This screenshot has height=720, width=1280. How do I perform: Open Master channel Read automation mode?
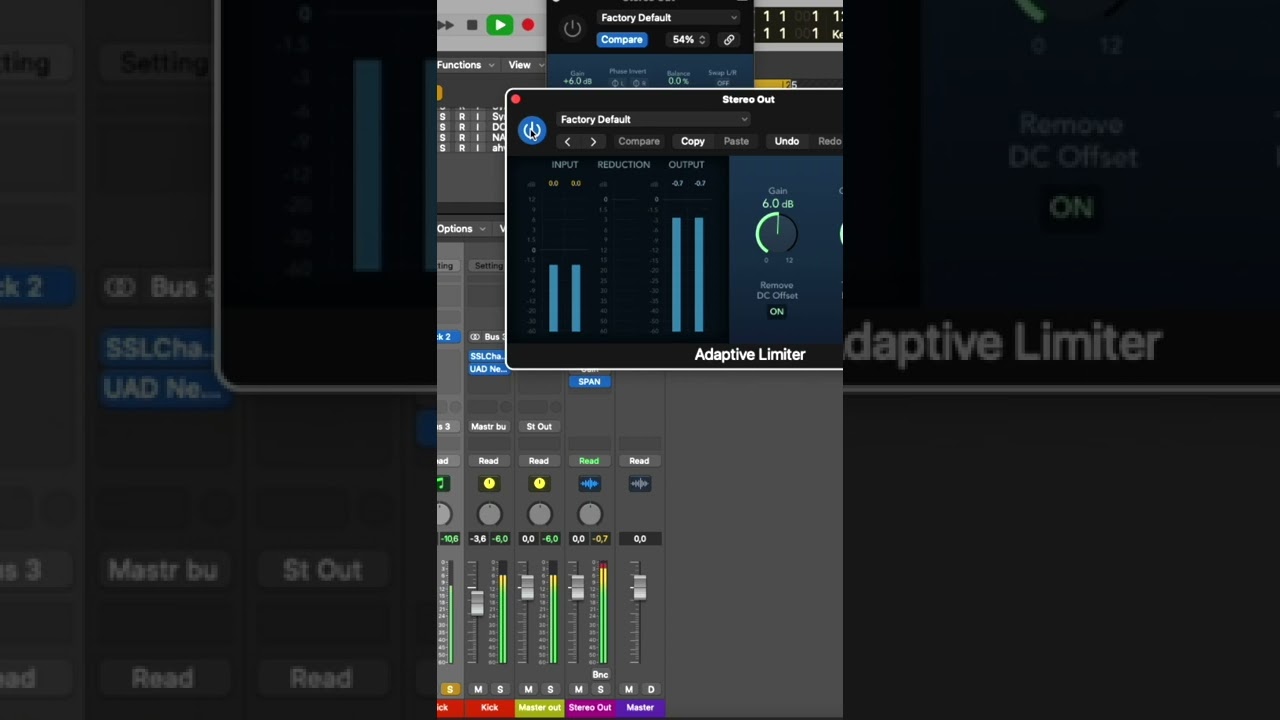[639, 461]
